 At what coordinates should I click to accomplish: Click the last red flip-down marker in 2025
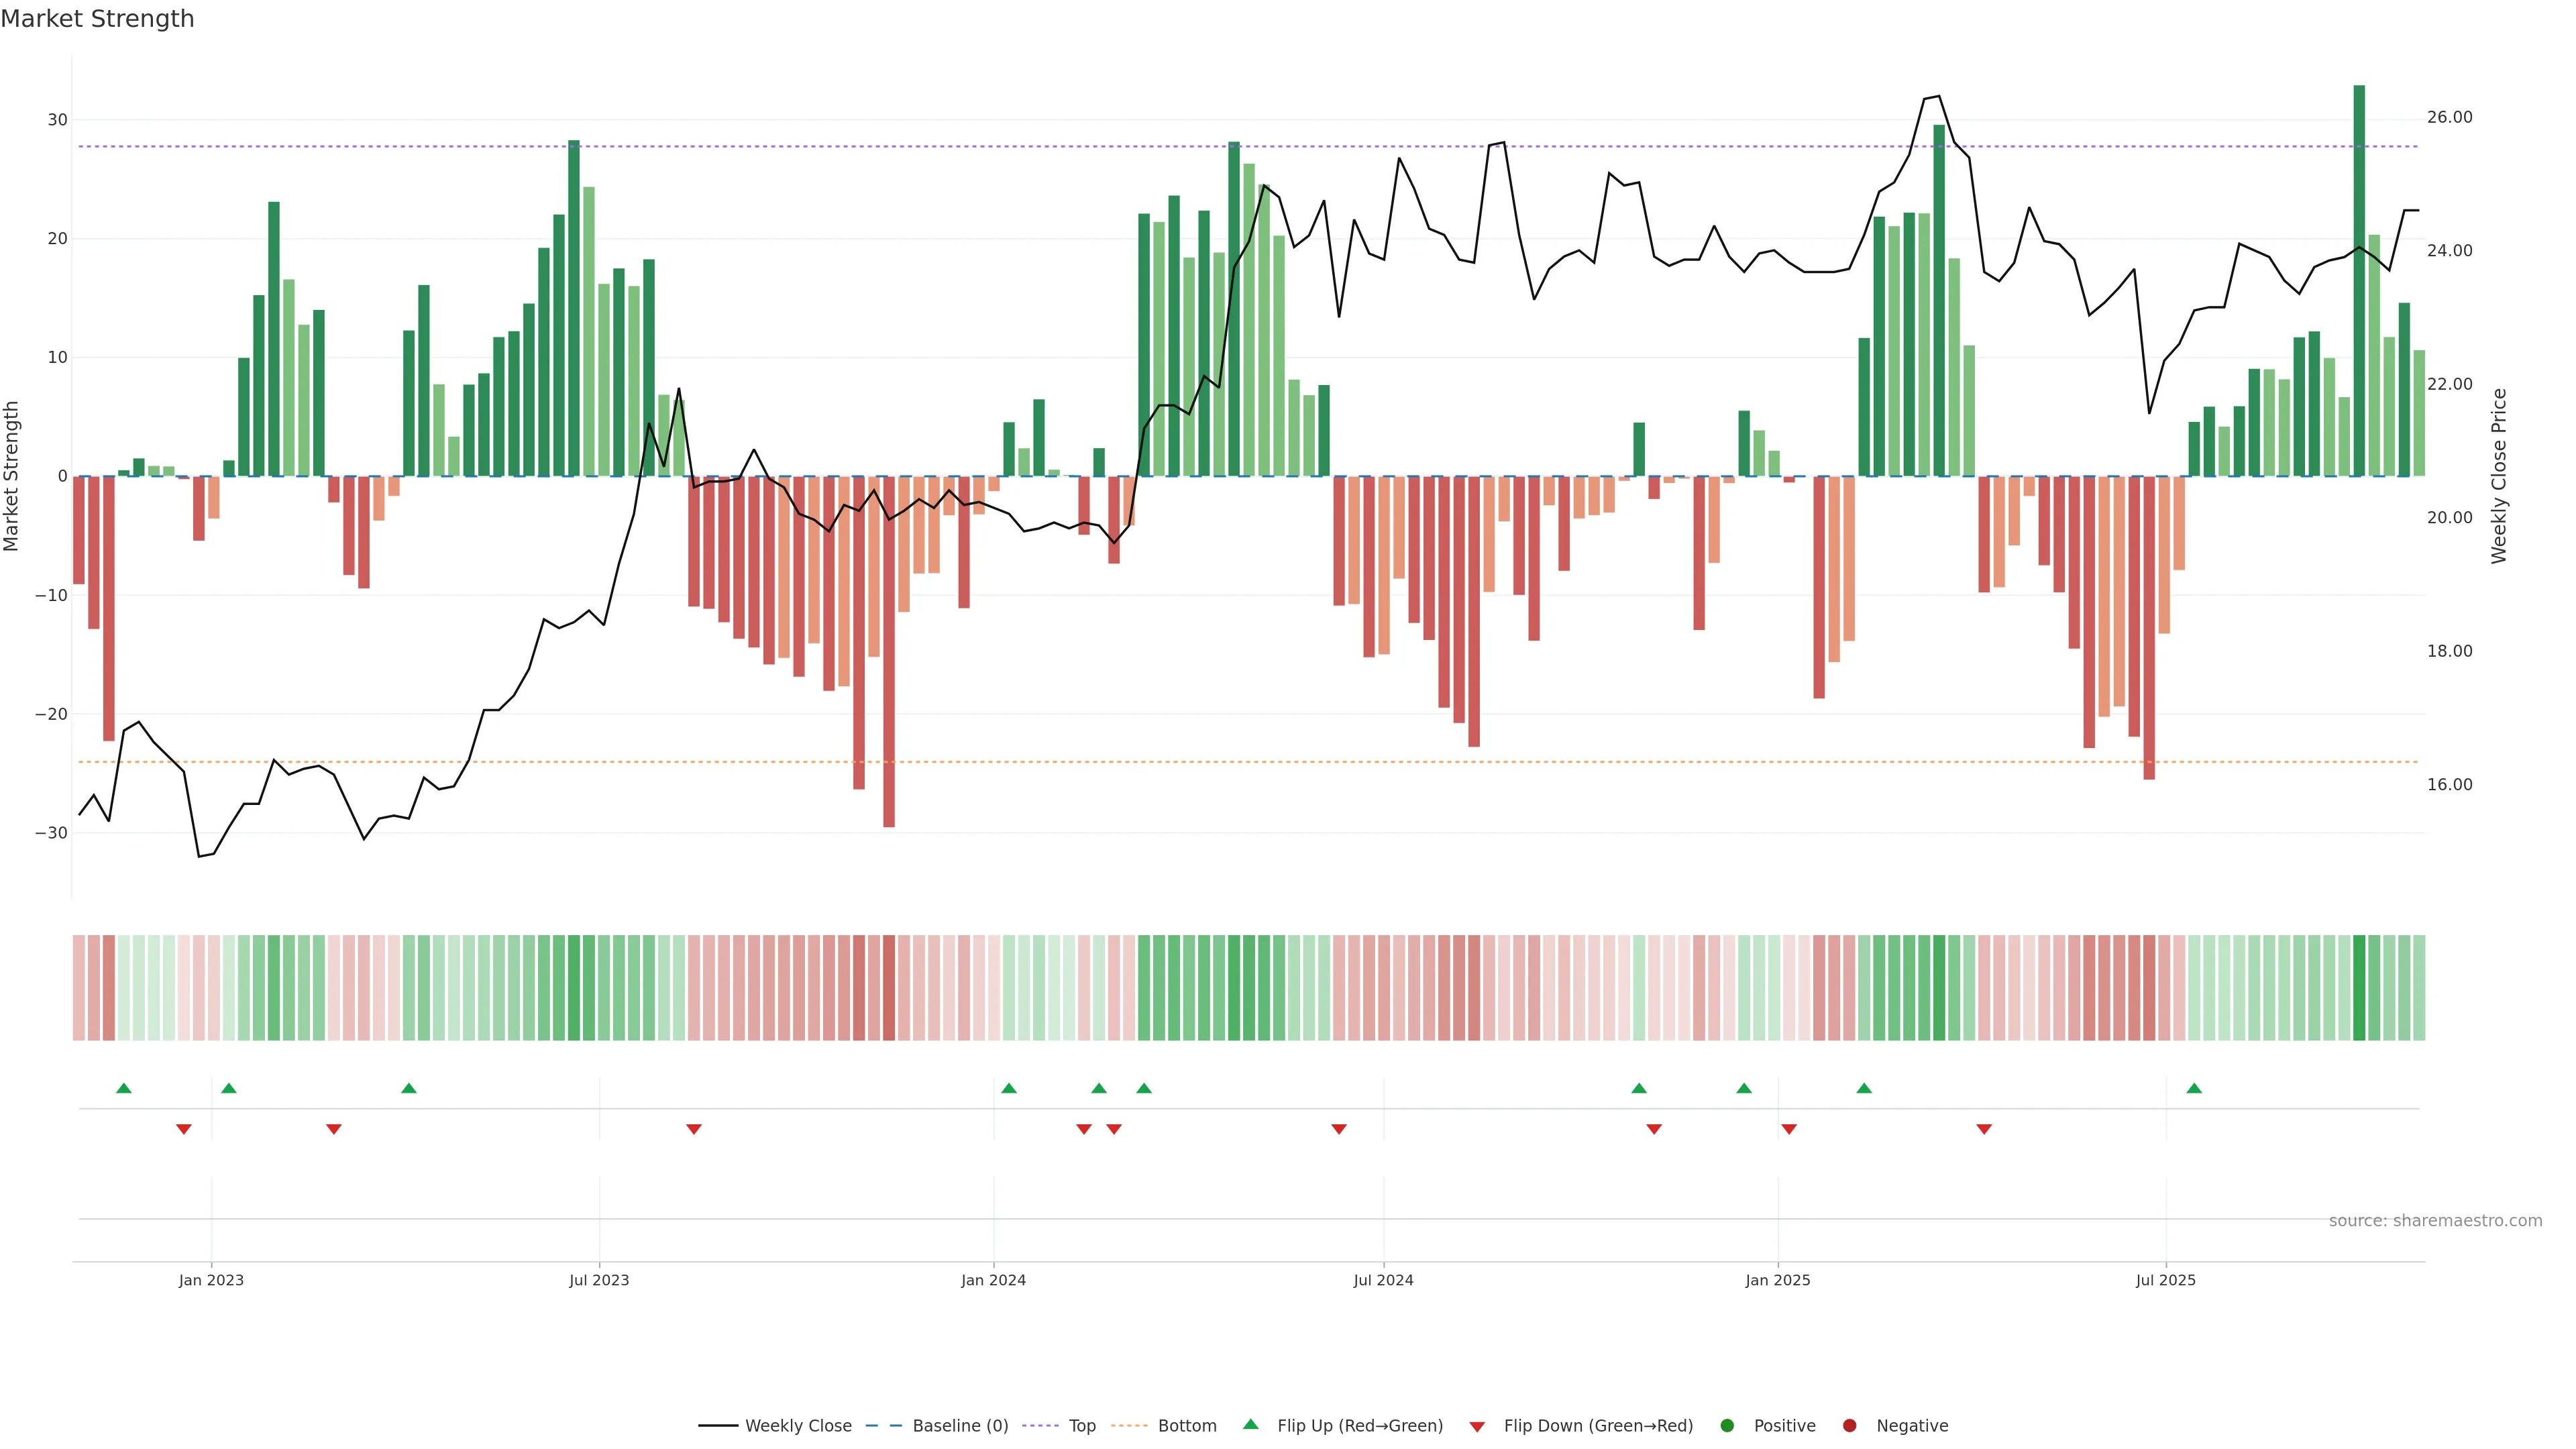click(x=1984, y=1129)
